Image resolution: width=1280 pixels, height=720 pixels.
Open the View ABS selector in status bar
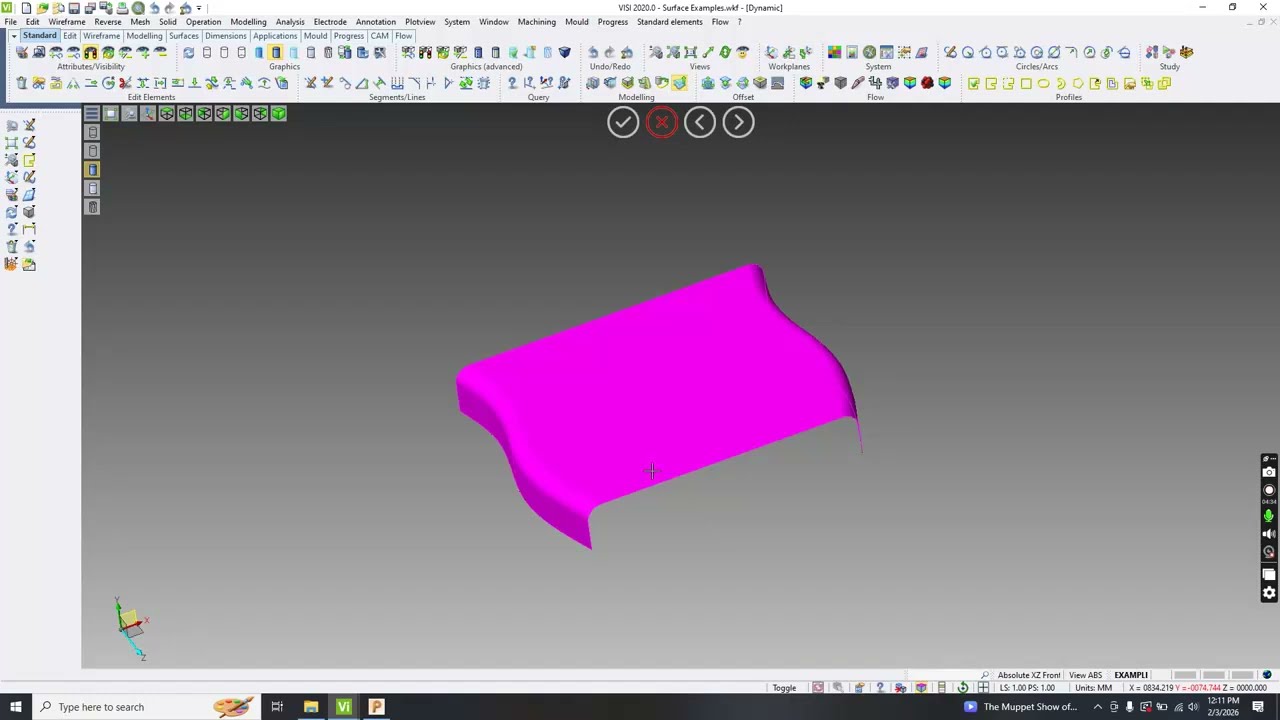(1085, 675)
